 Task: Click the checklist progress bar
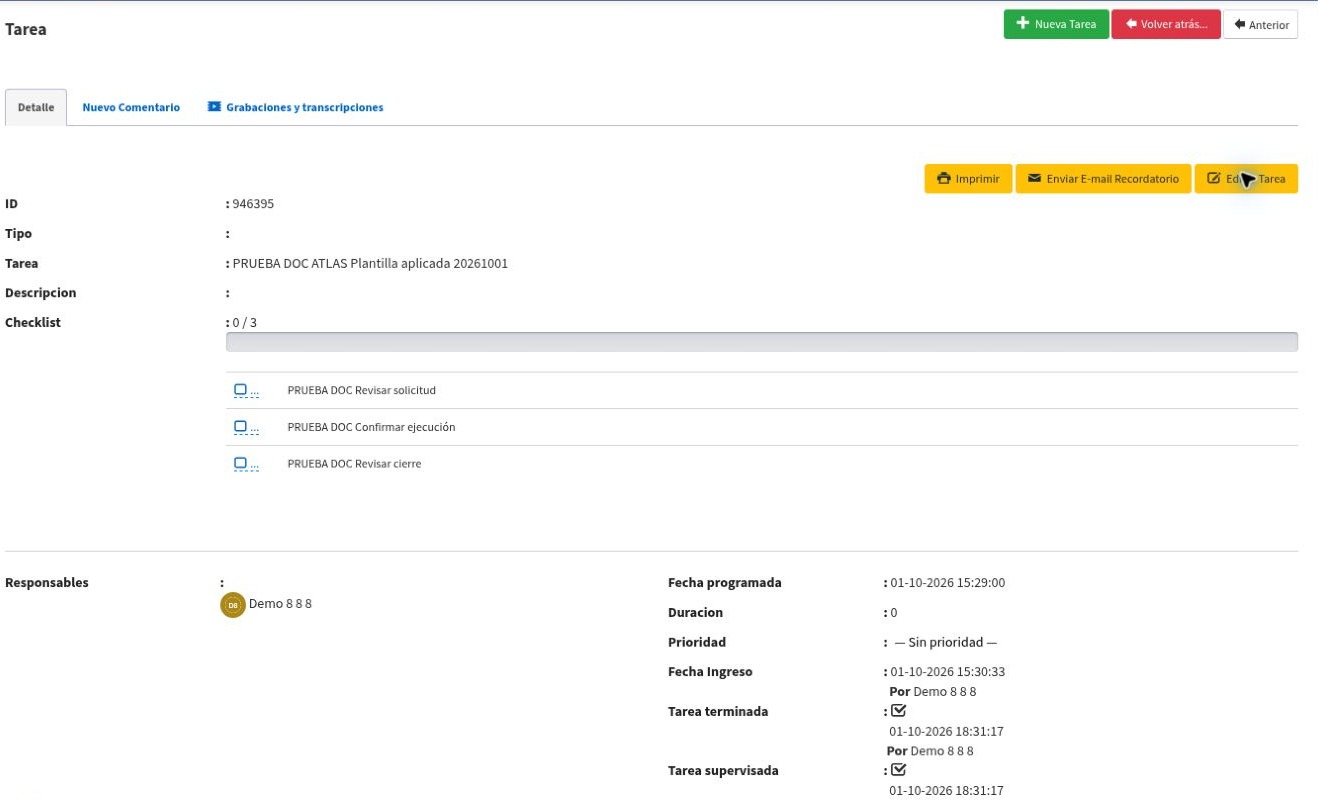point(762,342)
